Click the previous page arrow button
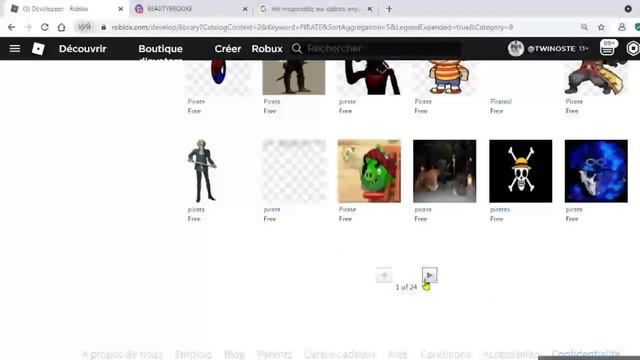 (x=384, y=275)
